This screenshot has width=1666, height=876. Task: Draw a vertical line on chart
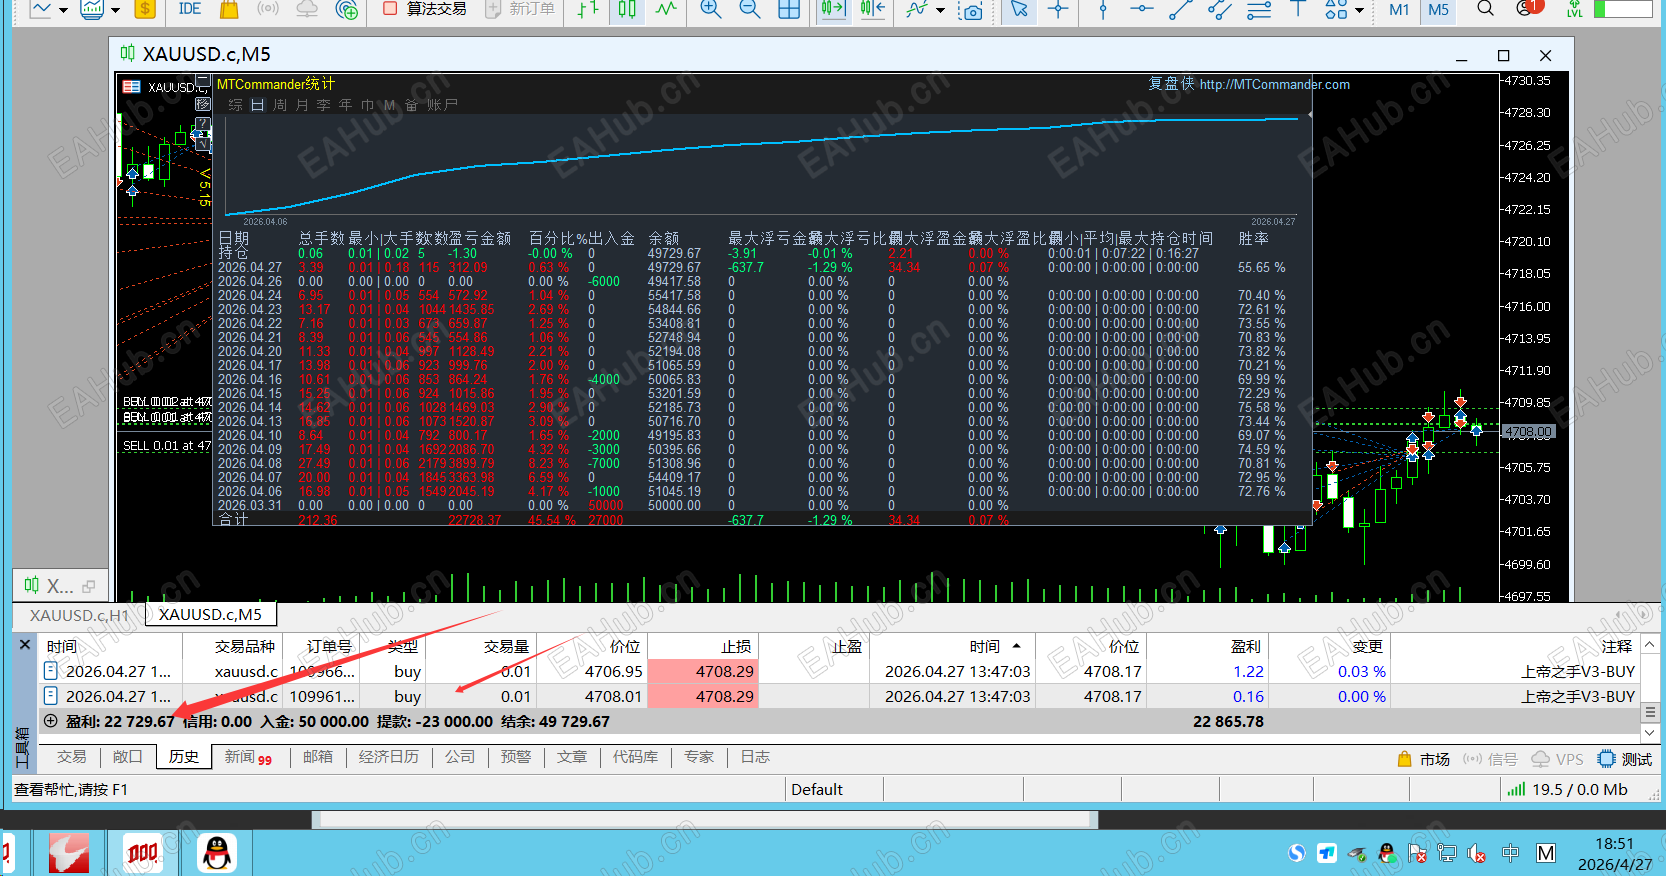(1103, 9)
